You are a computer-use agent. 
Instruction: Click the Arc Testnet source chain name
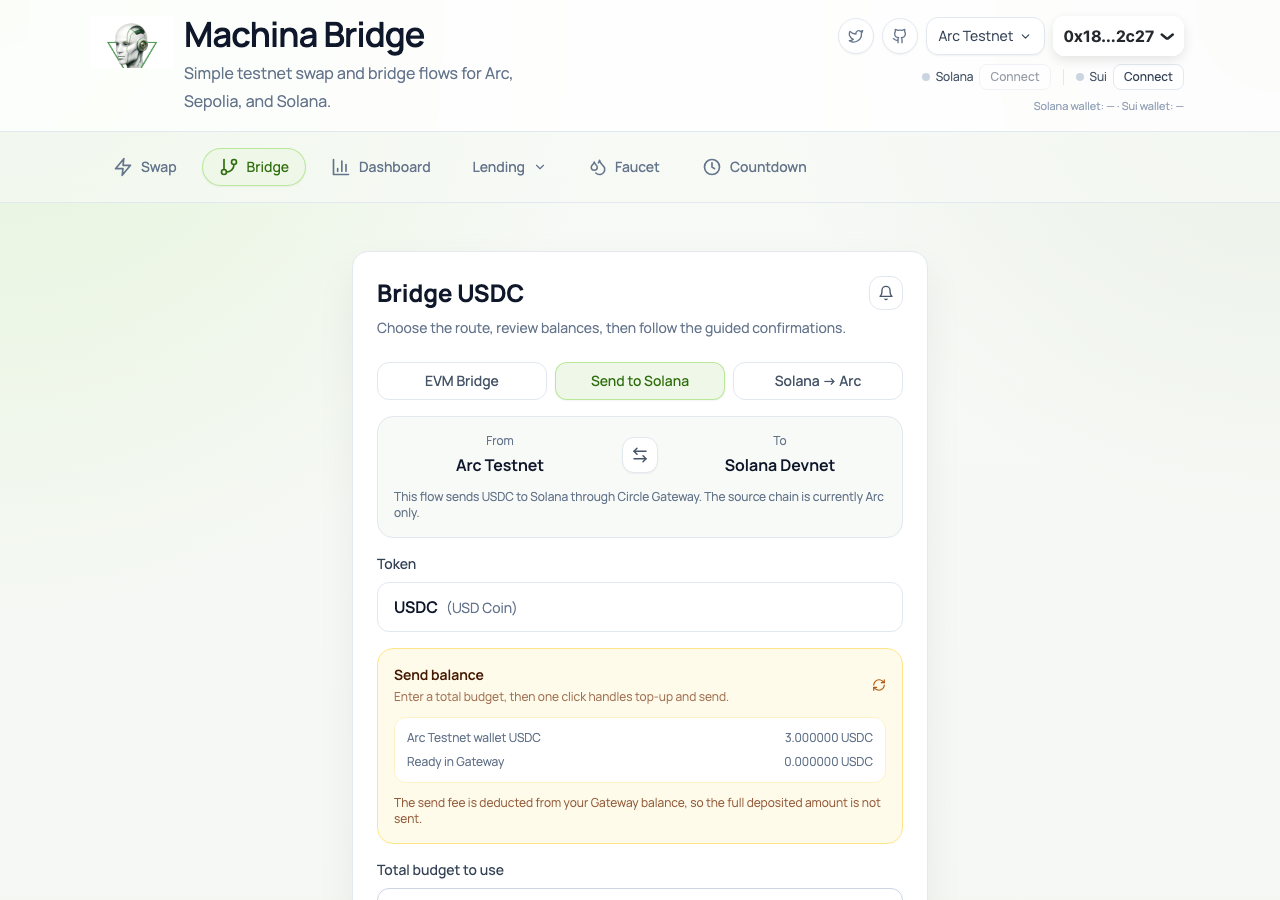point(500,465)
